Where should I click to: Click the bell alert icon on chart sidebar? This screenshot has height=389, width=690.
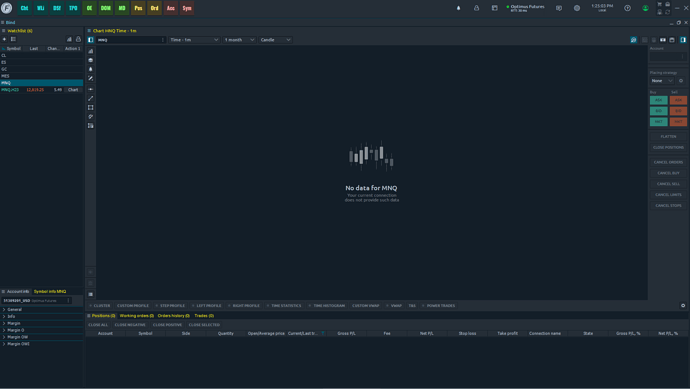[x=91, y=69]
